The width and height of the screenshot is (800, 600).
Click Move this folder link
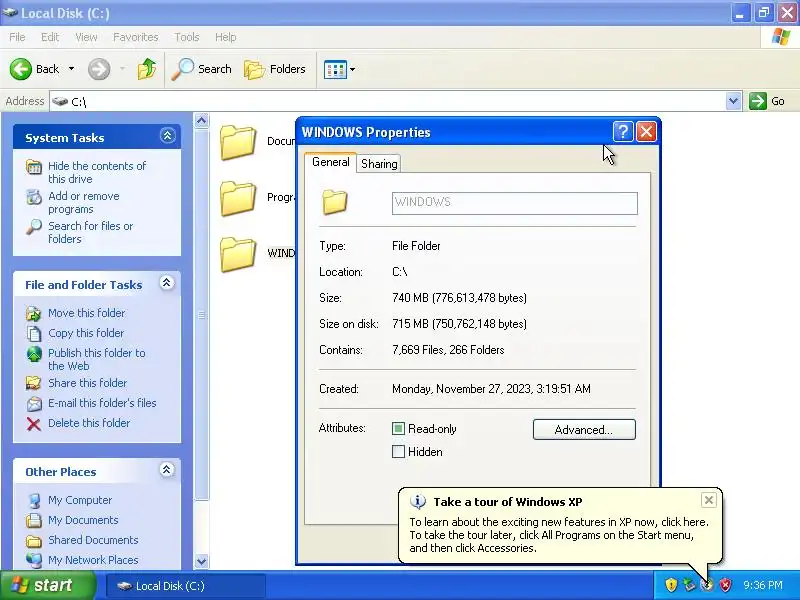pos(86,313)
